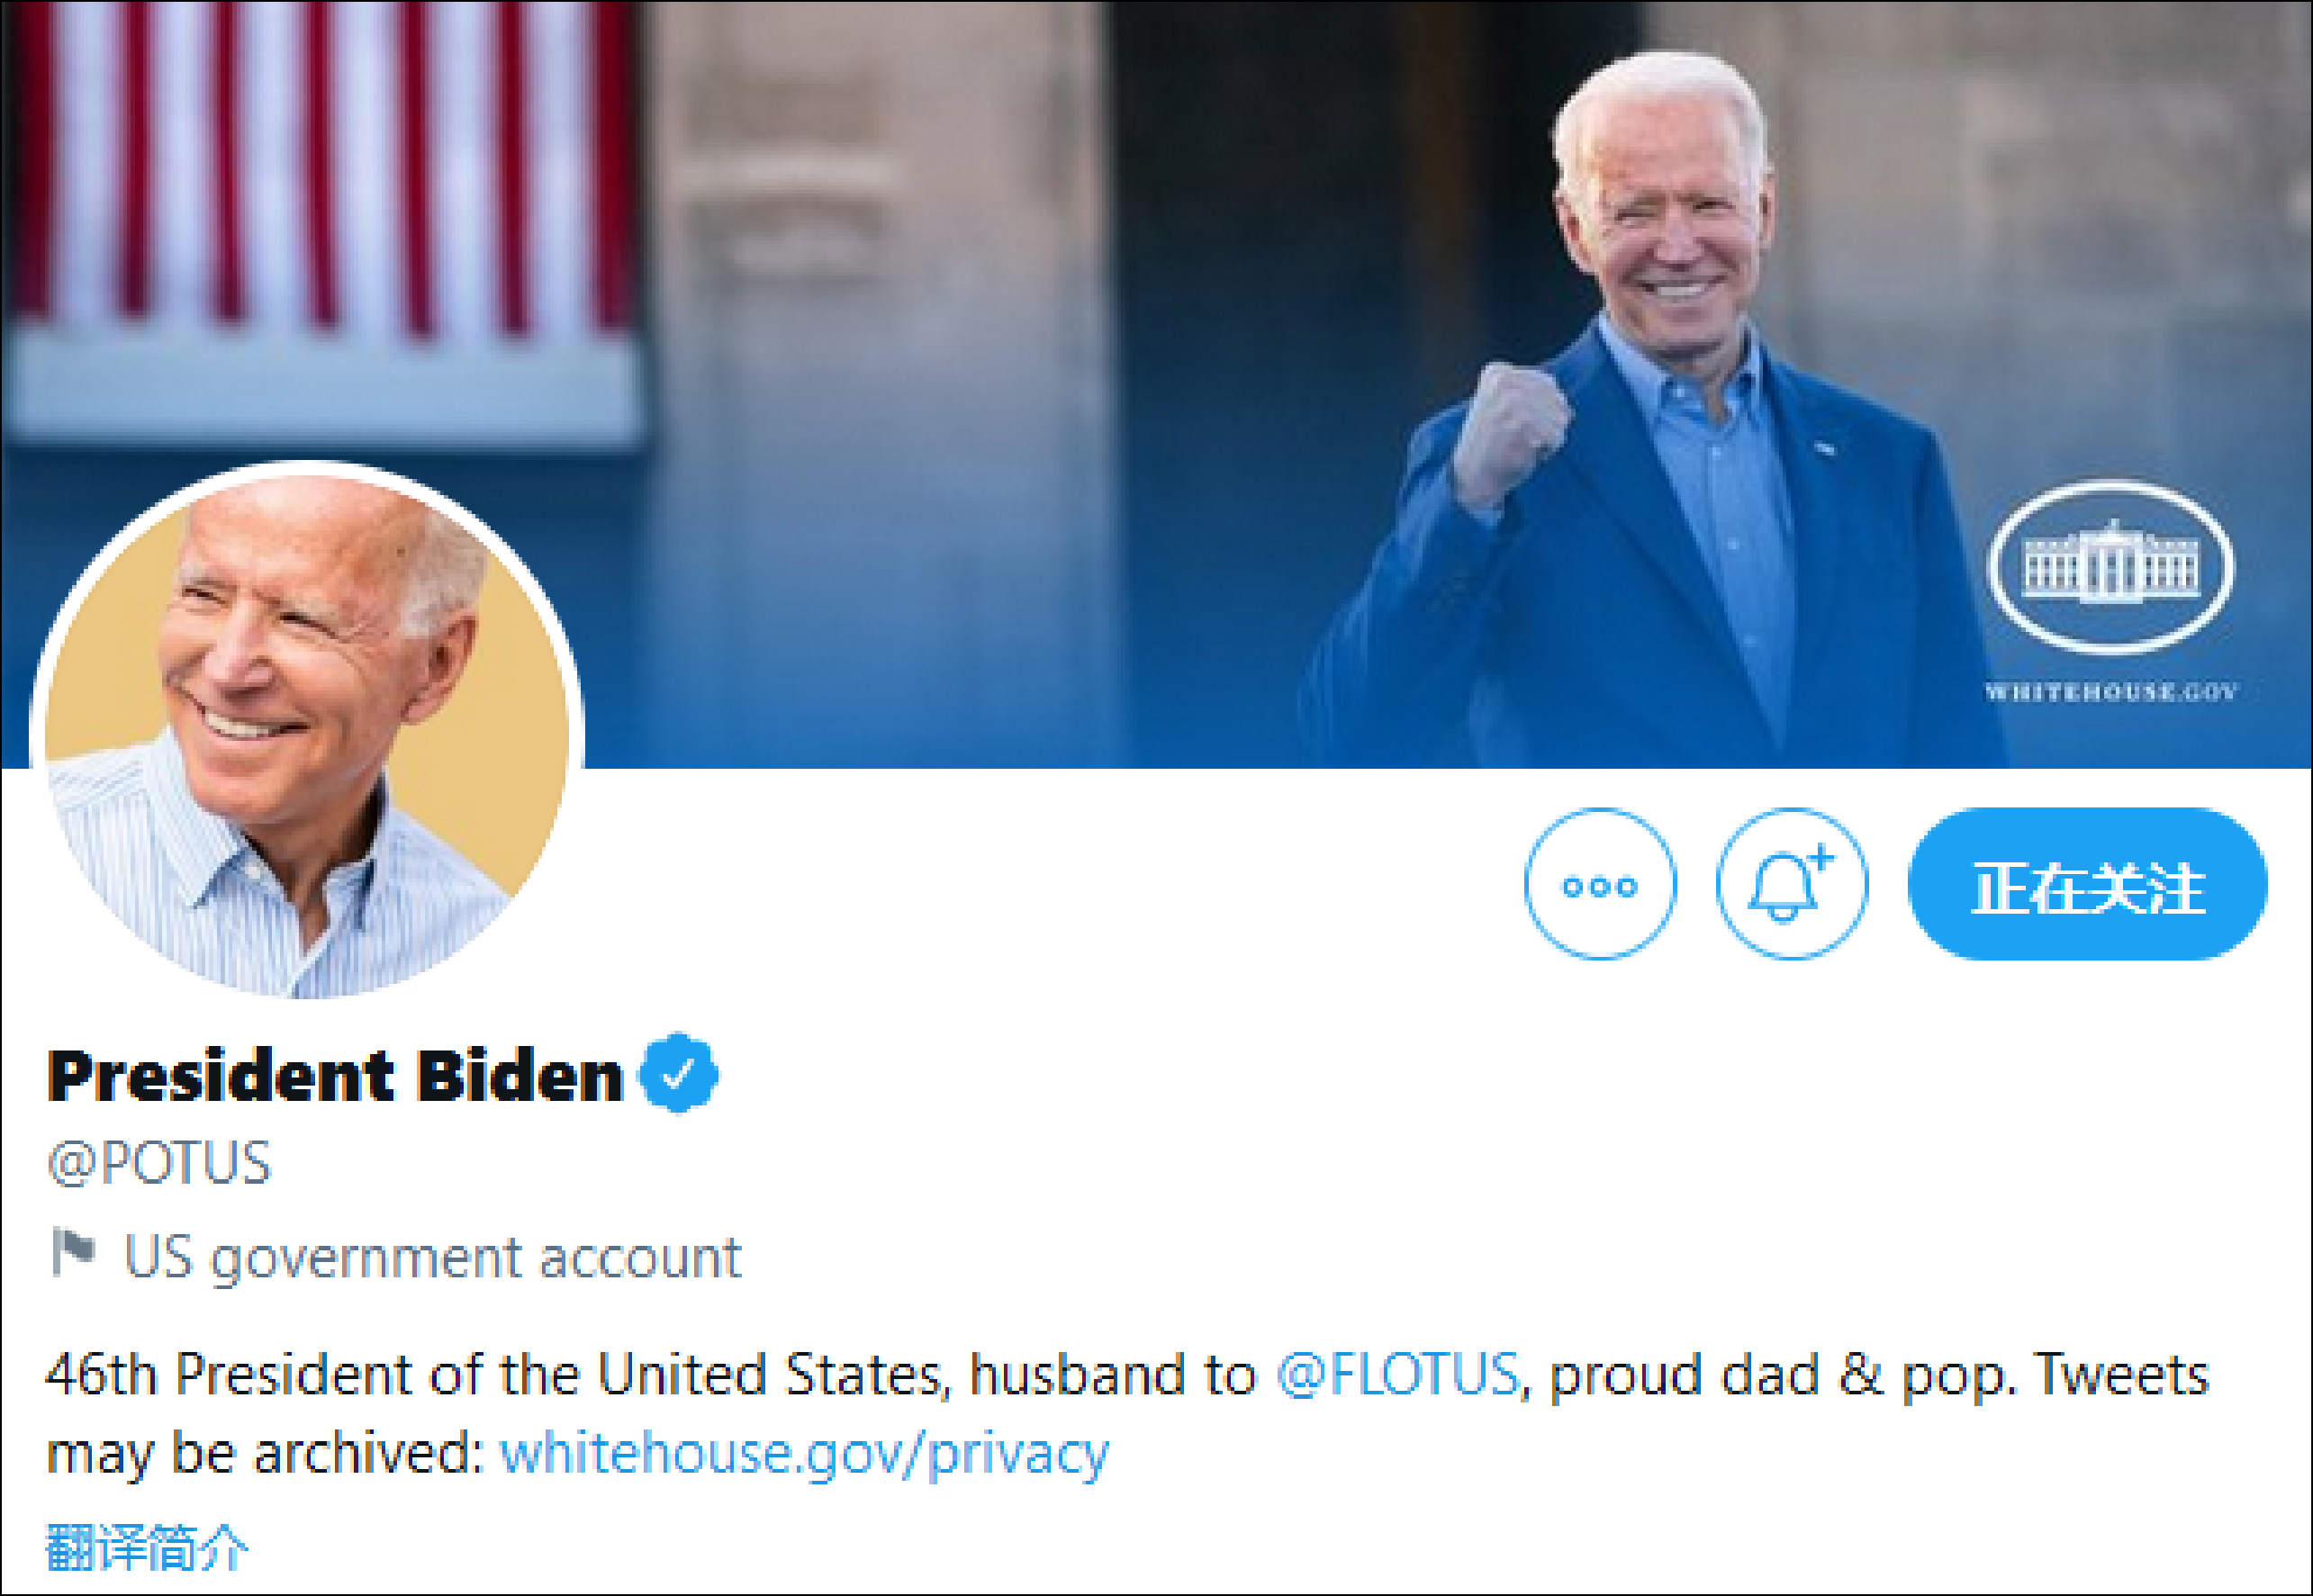
Task: Click the President Biden display name
Action: 335,1076
